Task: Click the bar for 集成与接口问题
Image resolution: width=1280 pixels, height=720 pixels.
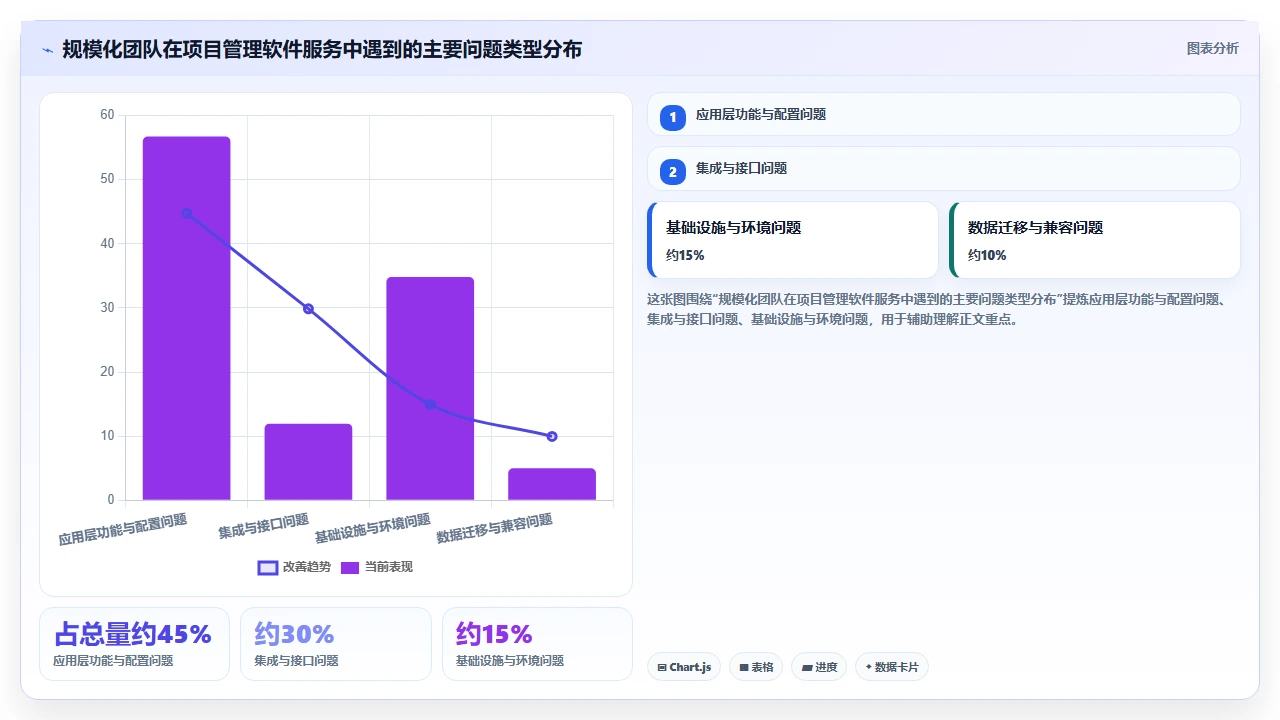Action: click(x=308, y=462)
